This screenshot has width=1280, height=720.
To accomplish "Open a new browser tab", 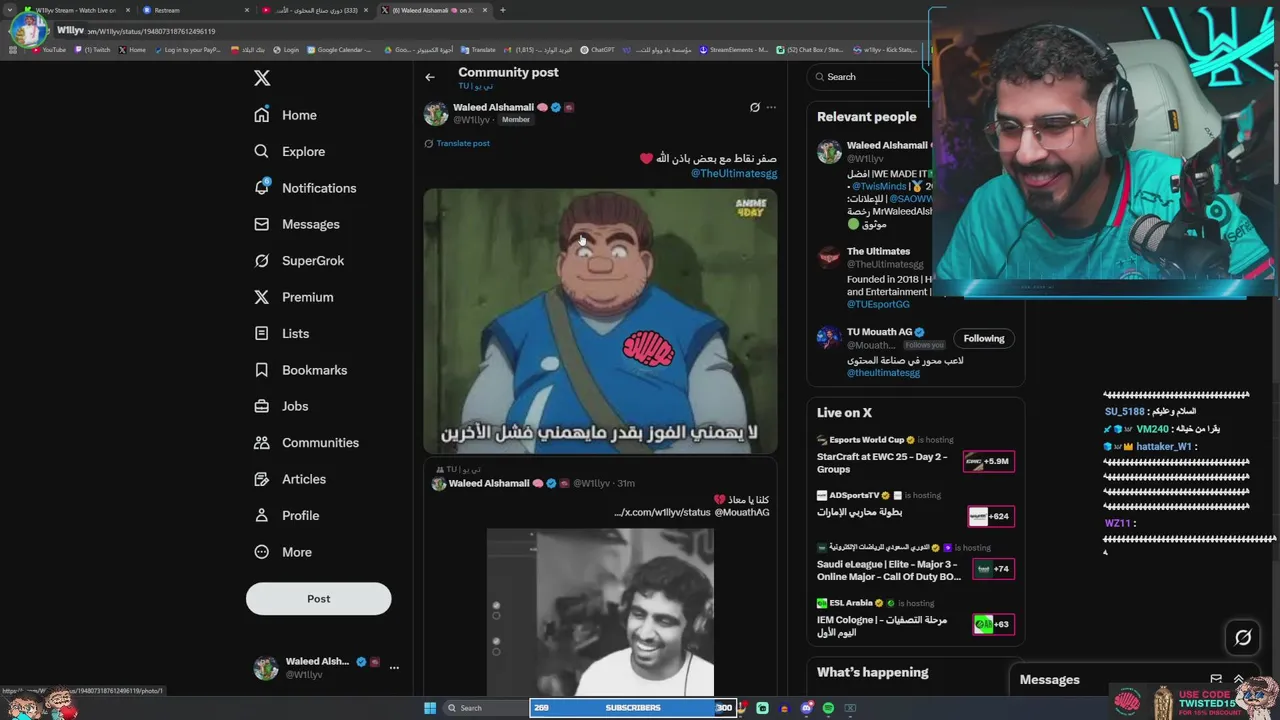I will coord(502,10).
